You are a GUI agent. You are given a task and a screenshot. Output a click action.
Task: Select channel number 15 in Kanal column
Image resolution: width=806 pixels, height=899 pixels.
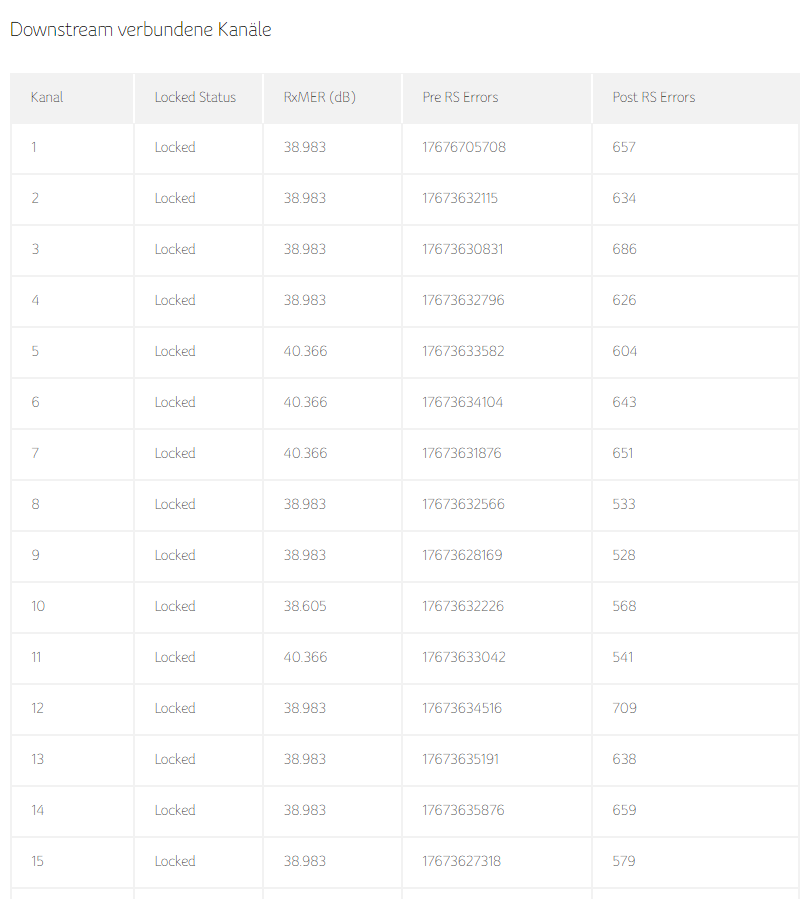37,861
